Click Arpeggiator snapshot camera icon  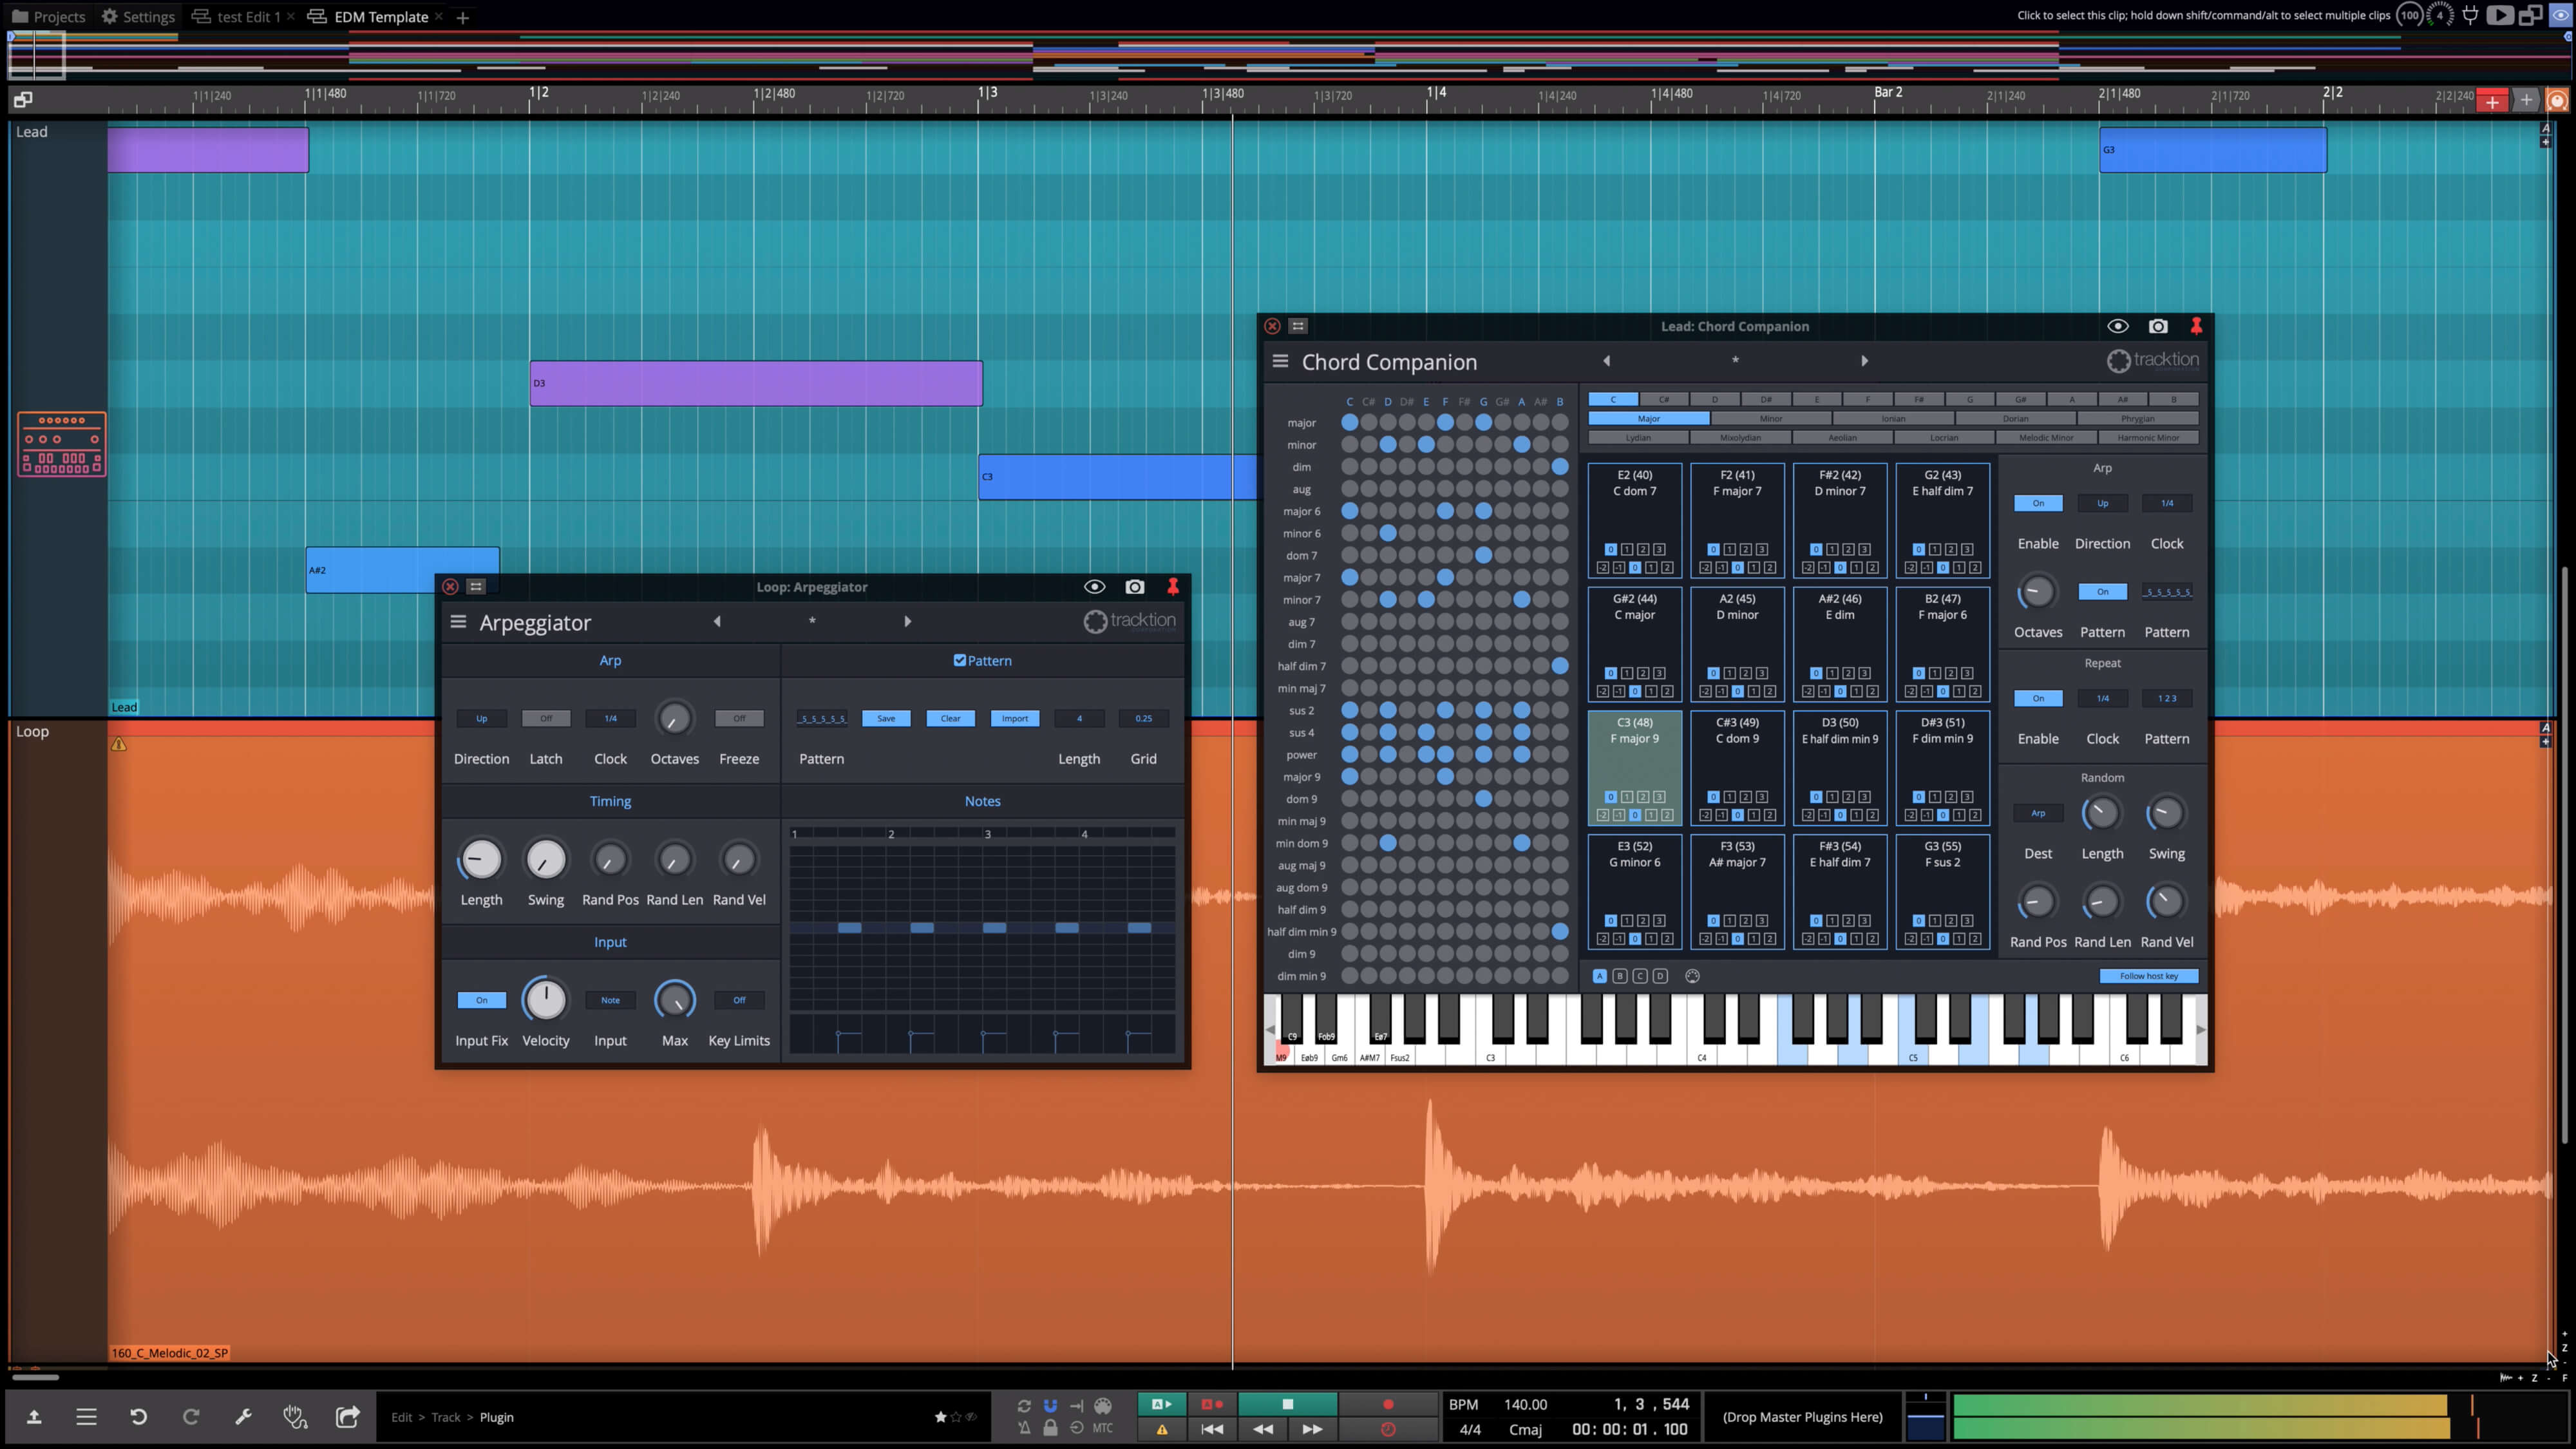1134,587
